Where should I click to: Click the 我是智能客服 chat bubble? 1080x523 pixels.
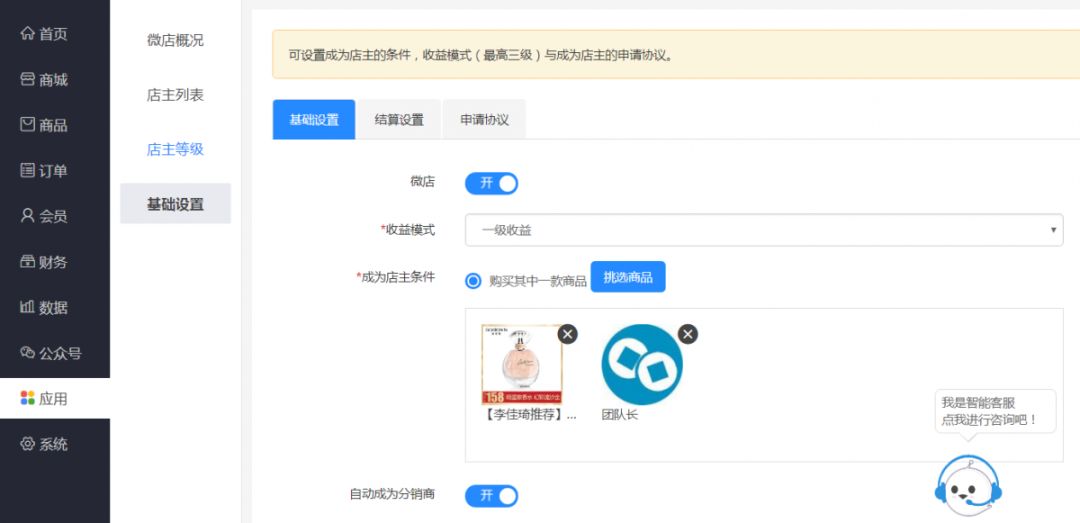[x=995, y=411]
